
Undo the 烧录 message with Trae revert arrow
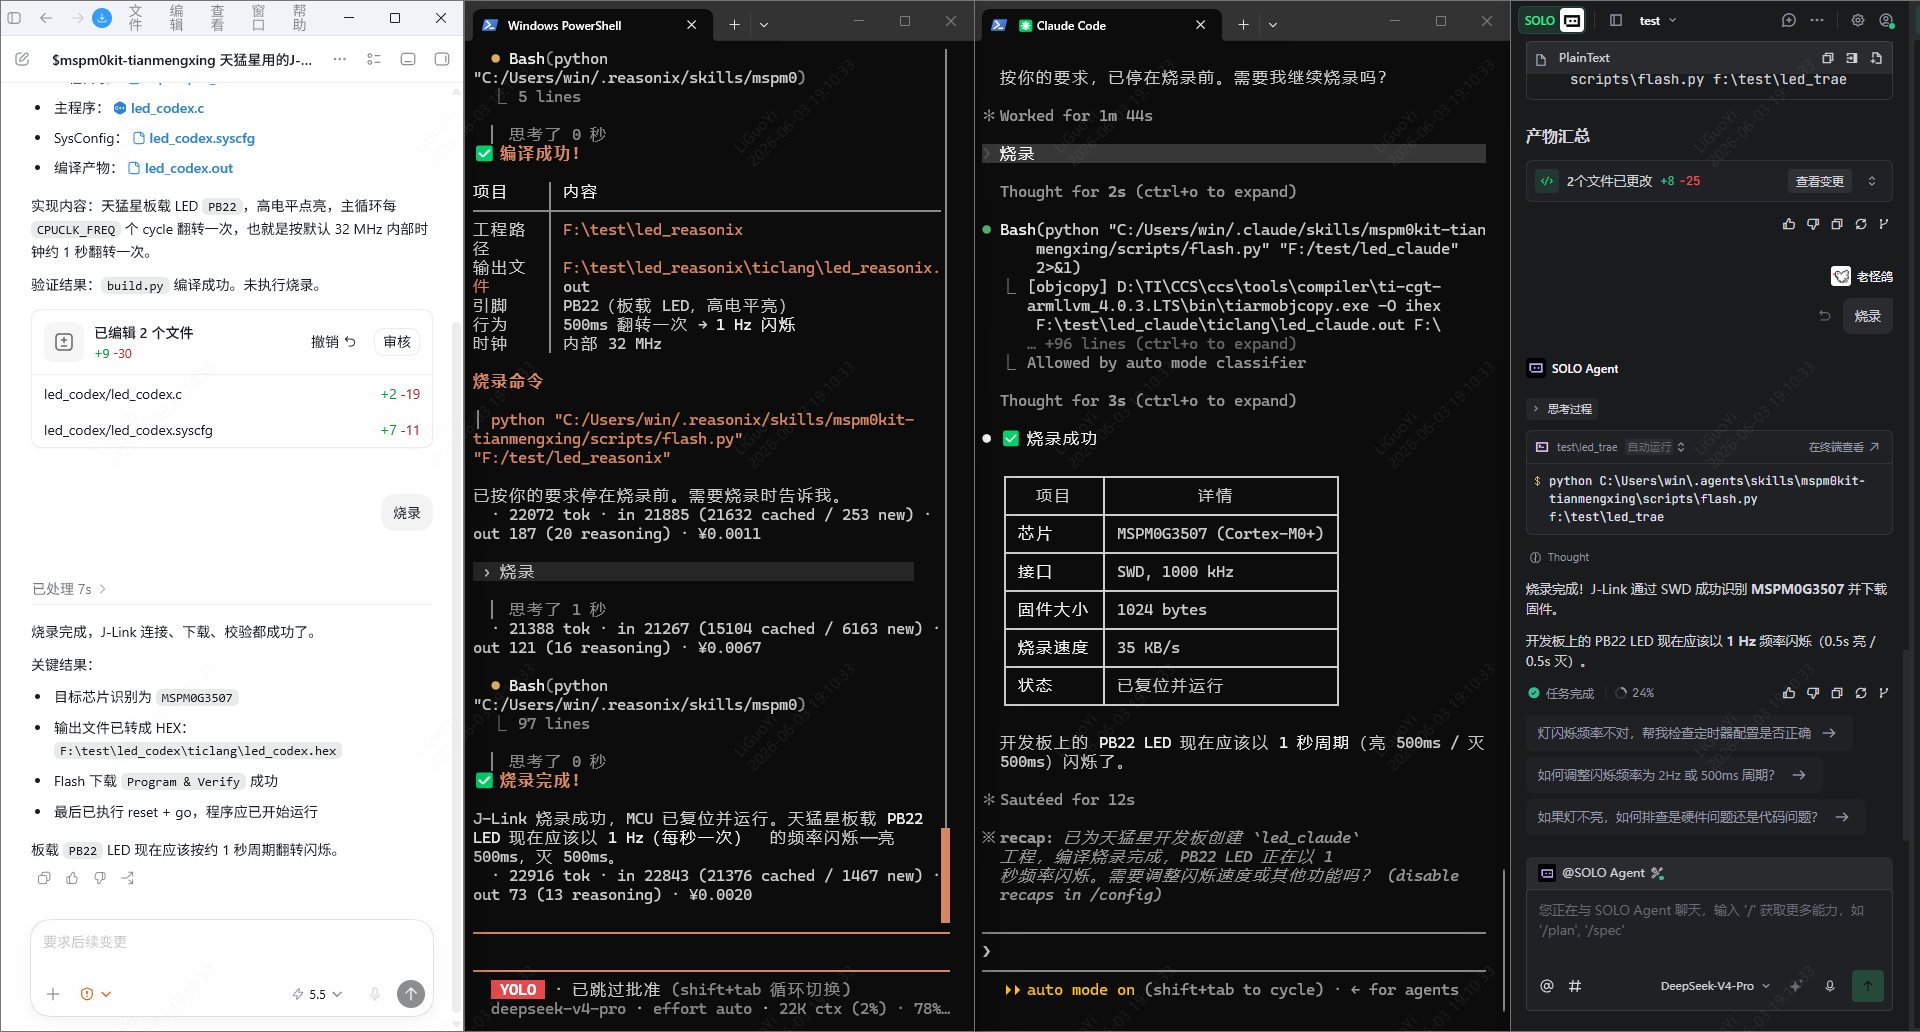point(1825,316)
